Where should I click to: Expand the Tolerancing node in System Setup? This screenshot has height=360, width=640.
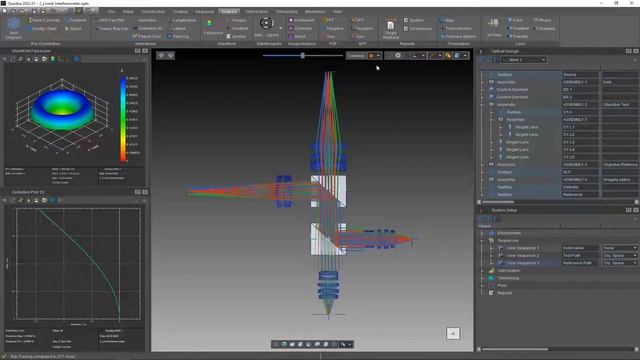point(482,278)
